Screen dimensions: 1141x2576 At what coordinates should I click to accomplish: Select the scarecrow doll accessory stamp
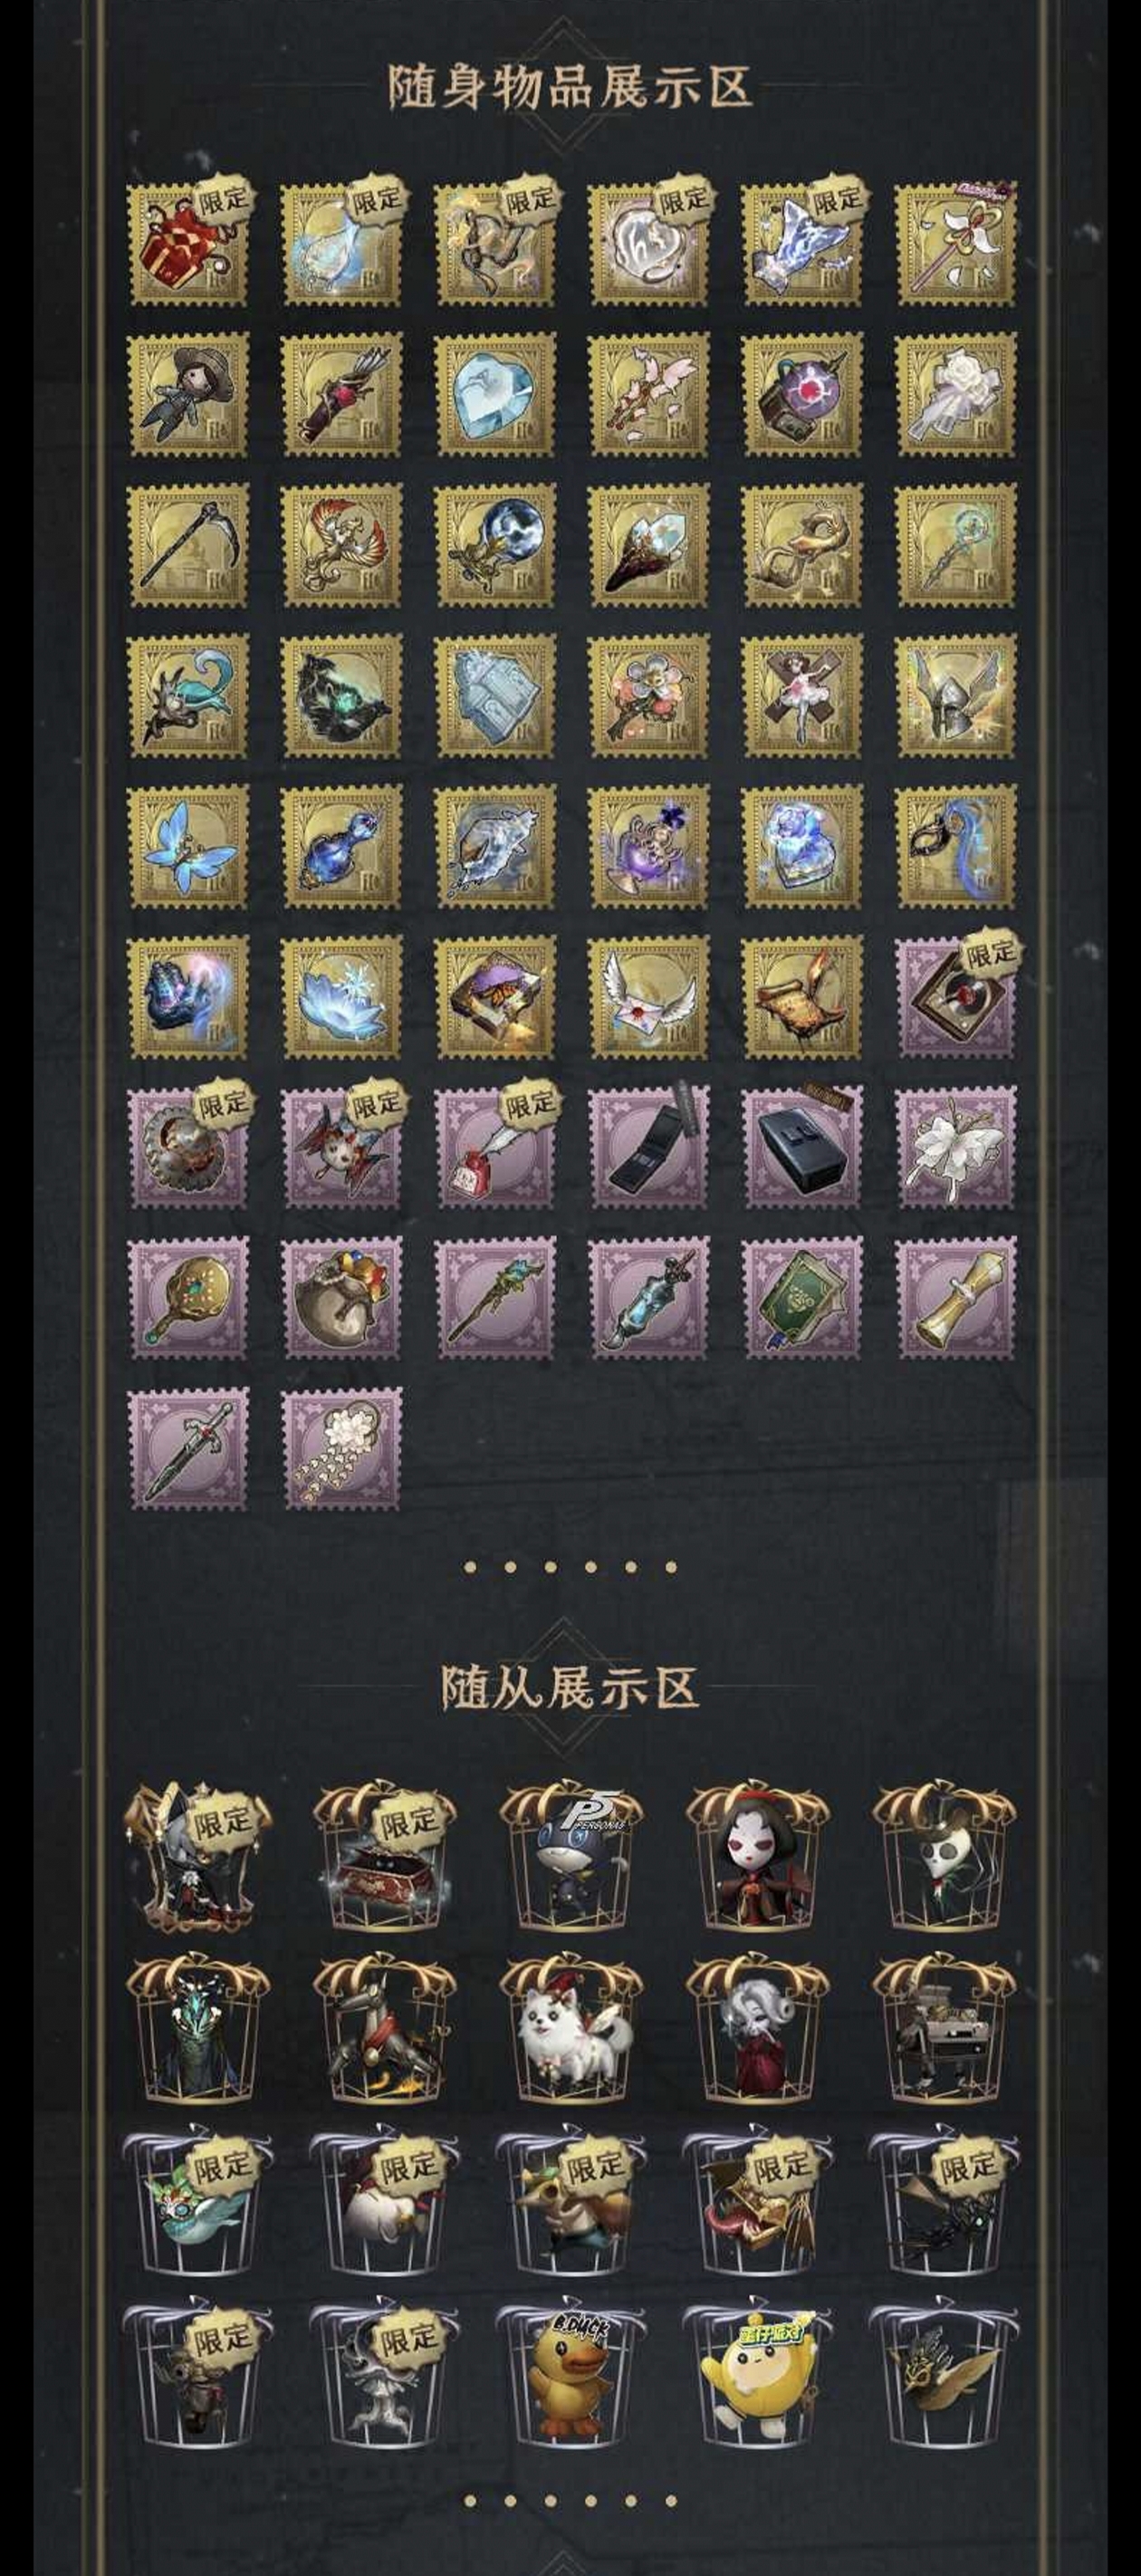tap(188, 395)
